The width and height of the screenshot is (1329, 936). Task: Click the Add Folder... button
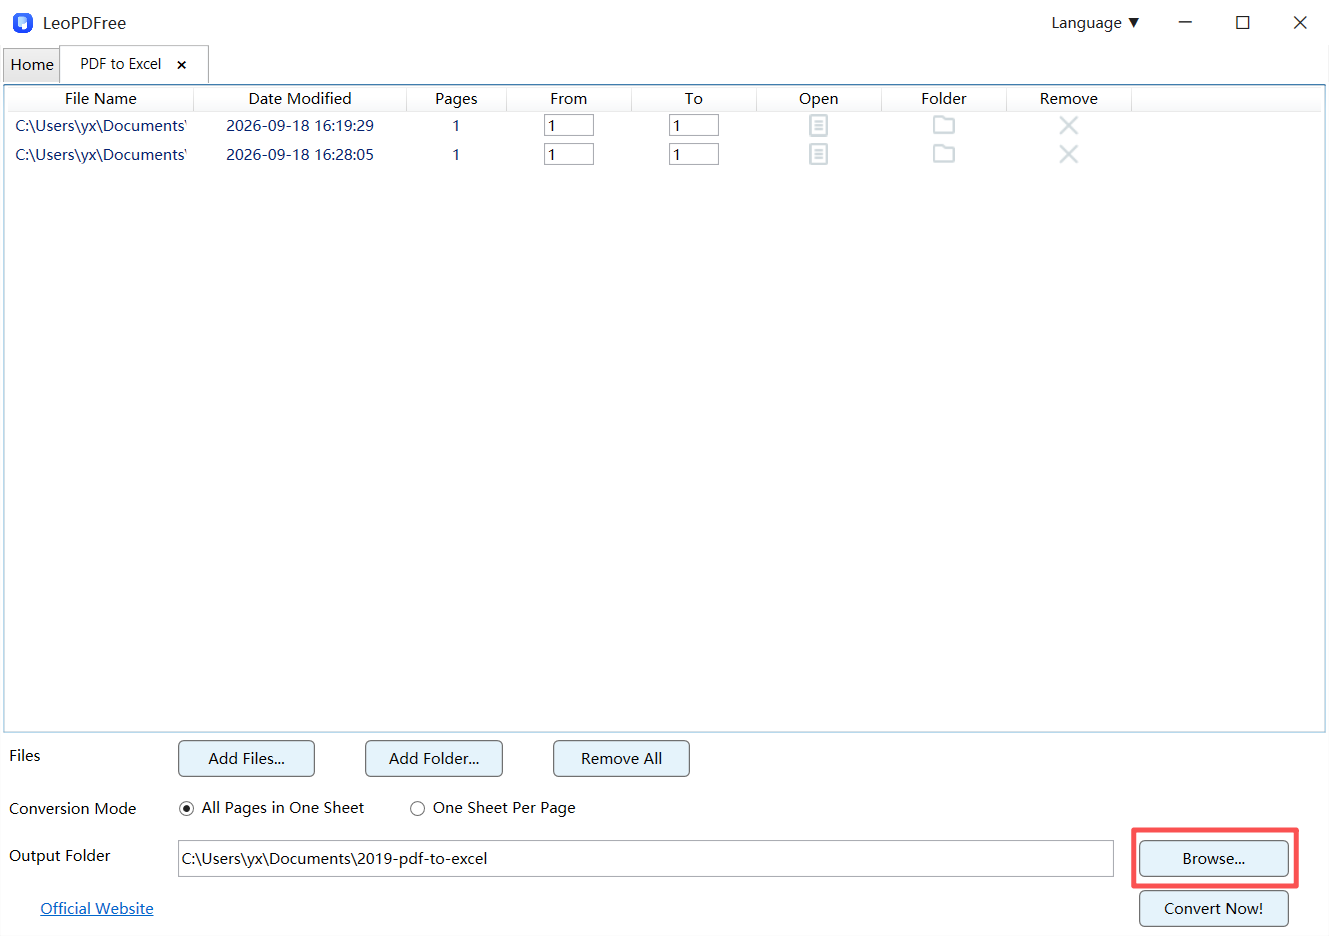click(434, 758)
